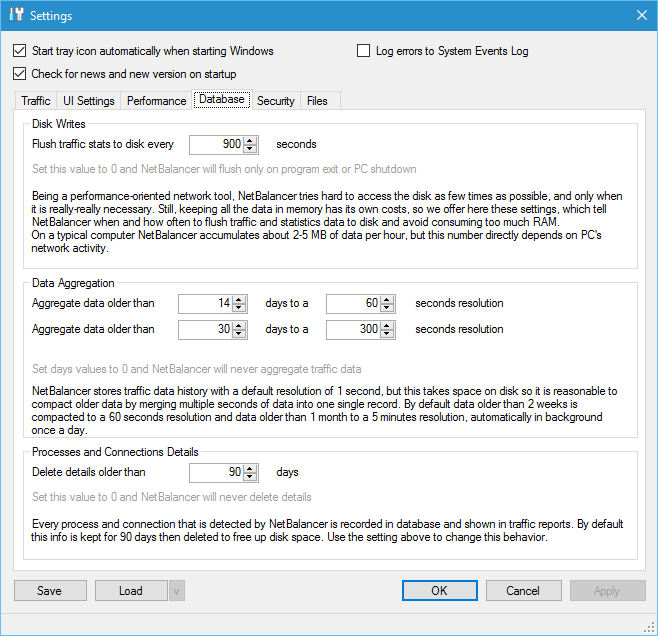Expand the Load button dropdown arrow
The image size is (658, 636).
pos(177,591)
